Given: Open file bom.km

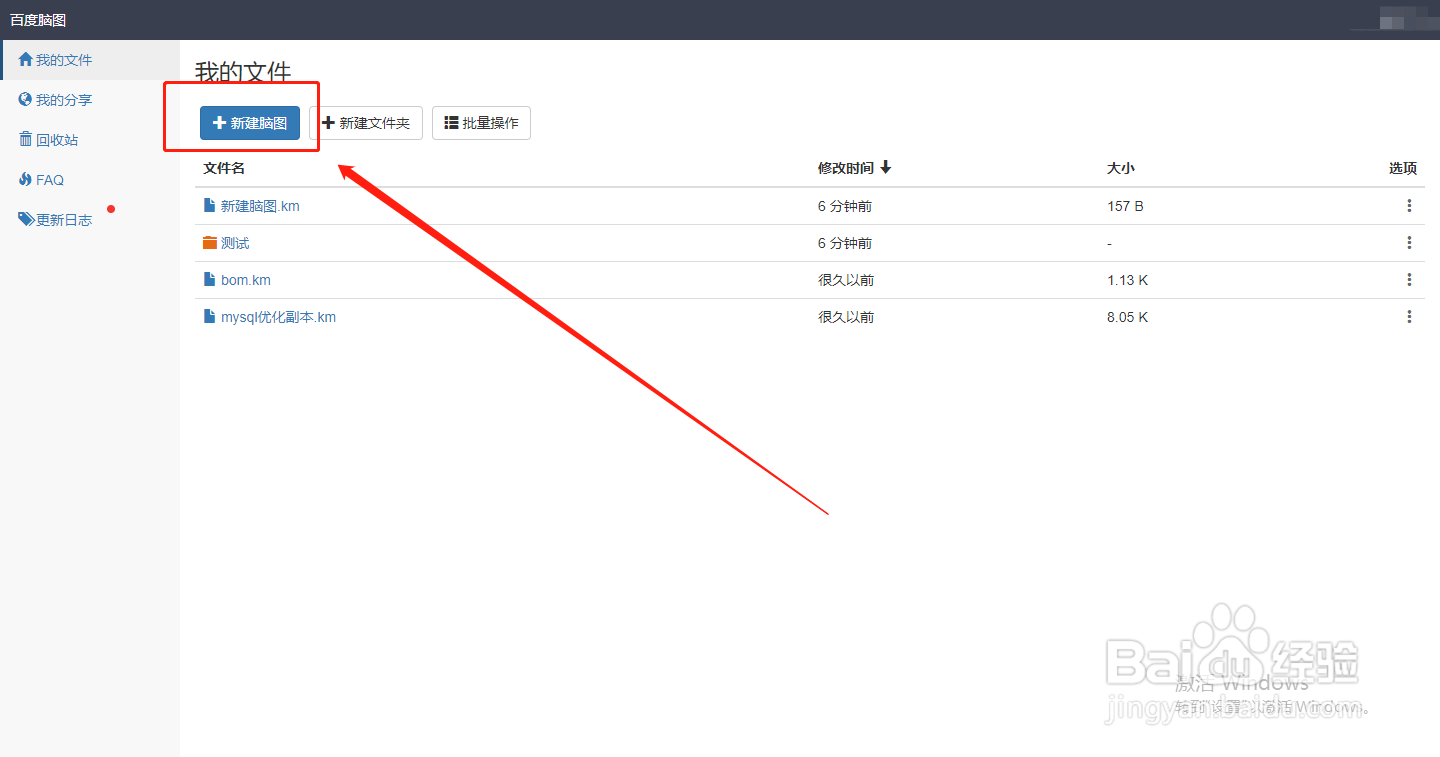Looking at the screenshot, I should (x=246, y=280).
